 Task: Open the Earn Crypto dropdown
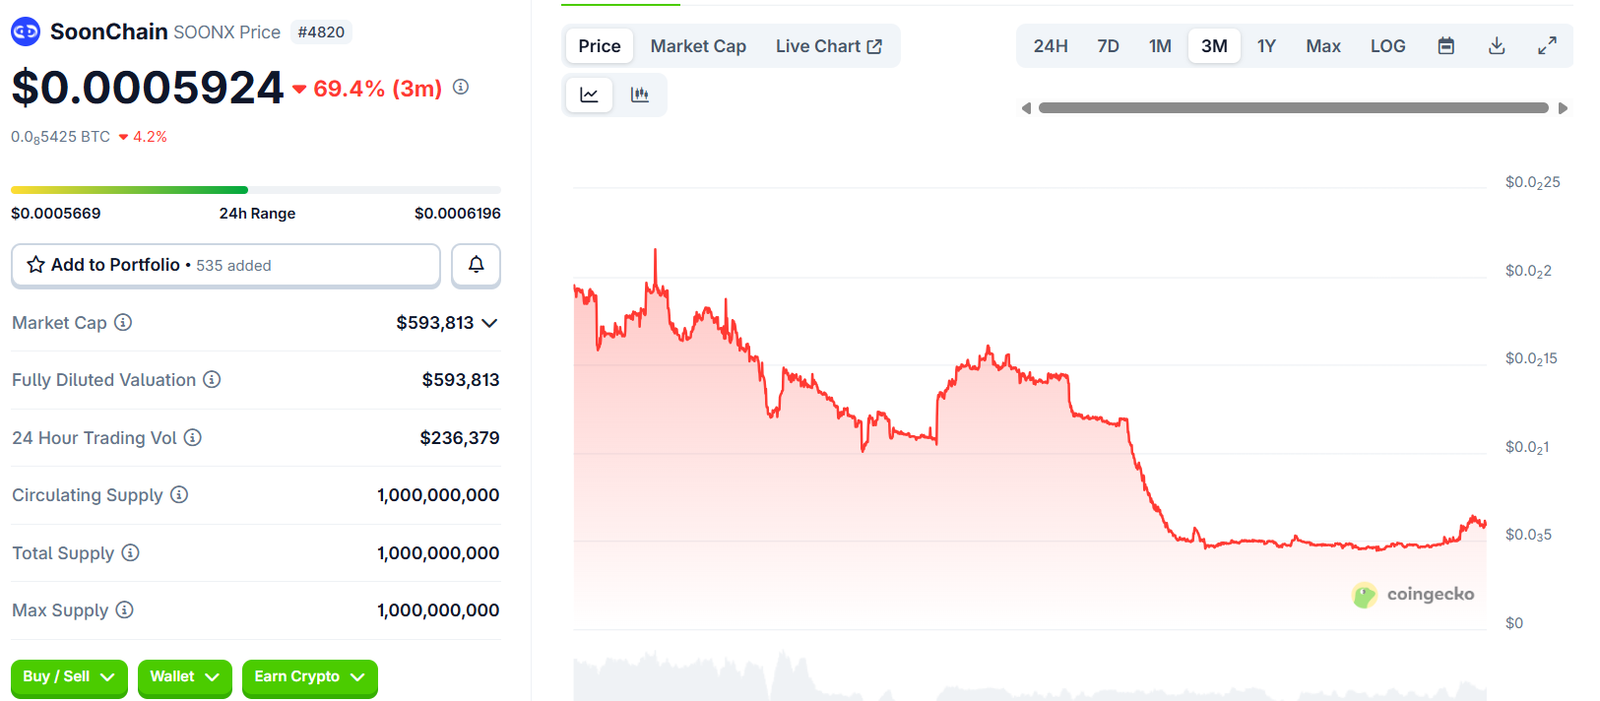309,677
